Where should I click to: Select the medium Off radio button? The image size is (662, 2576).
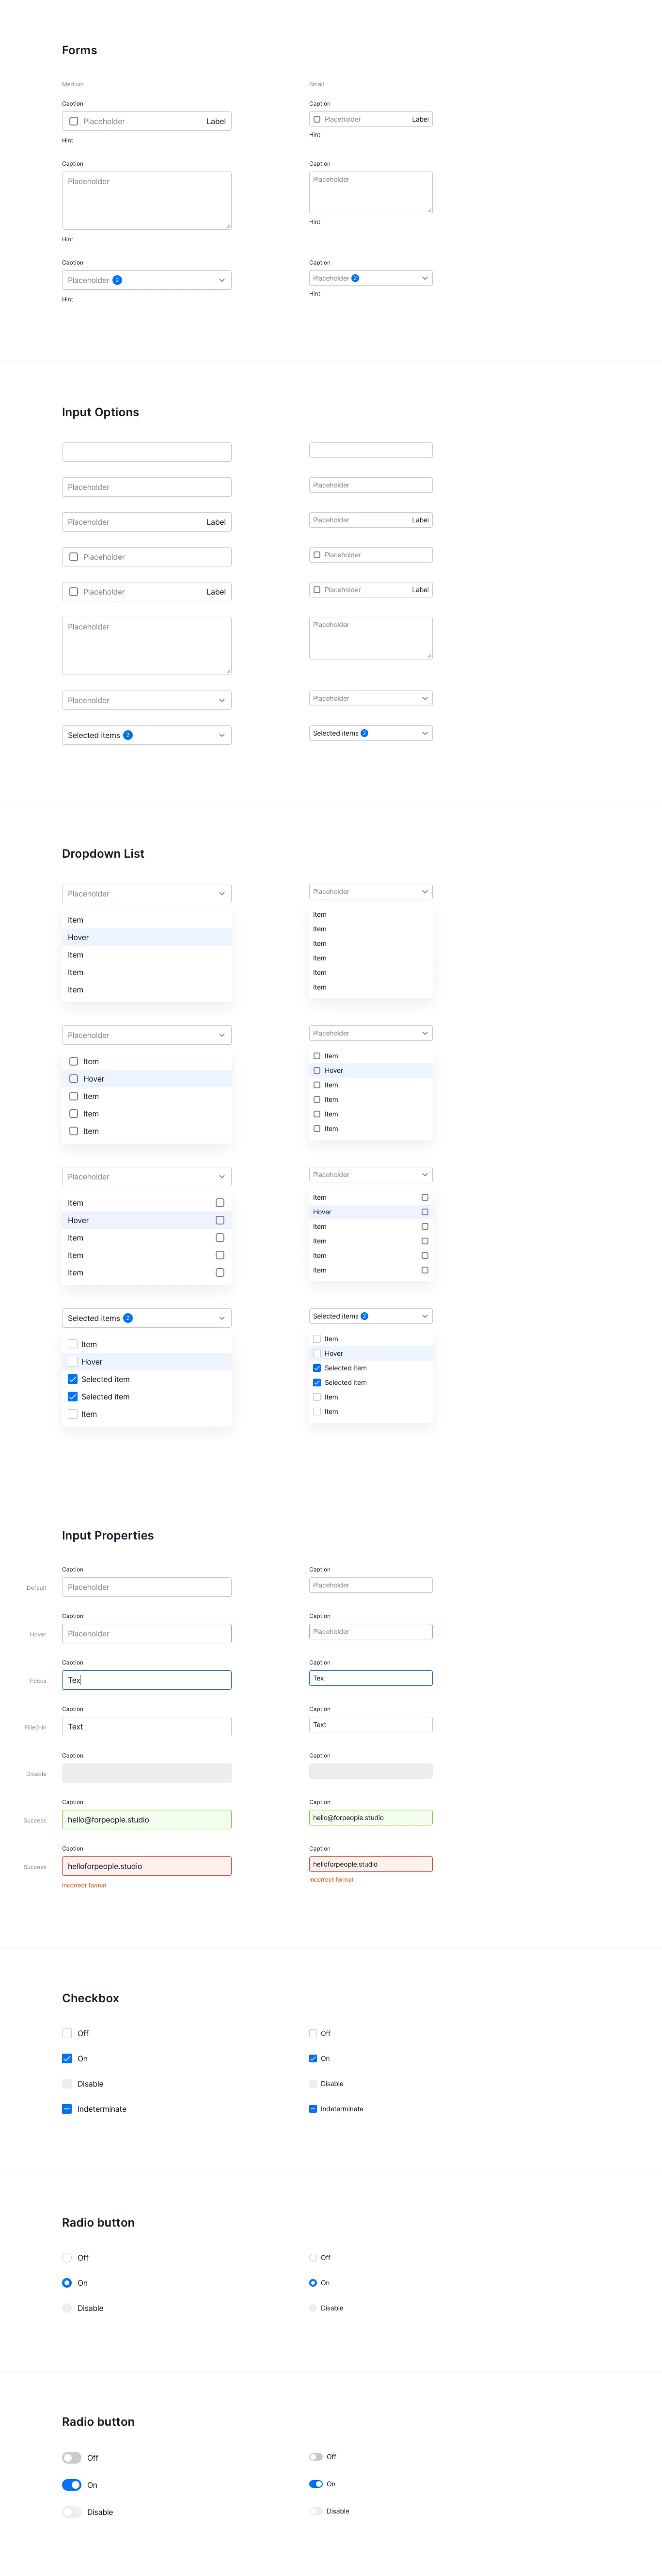(x=67, y=2258)
